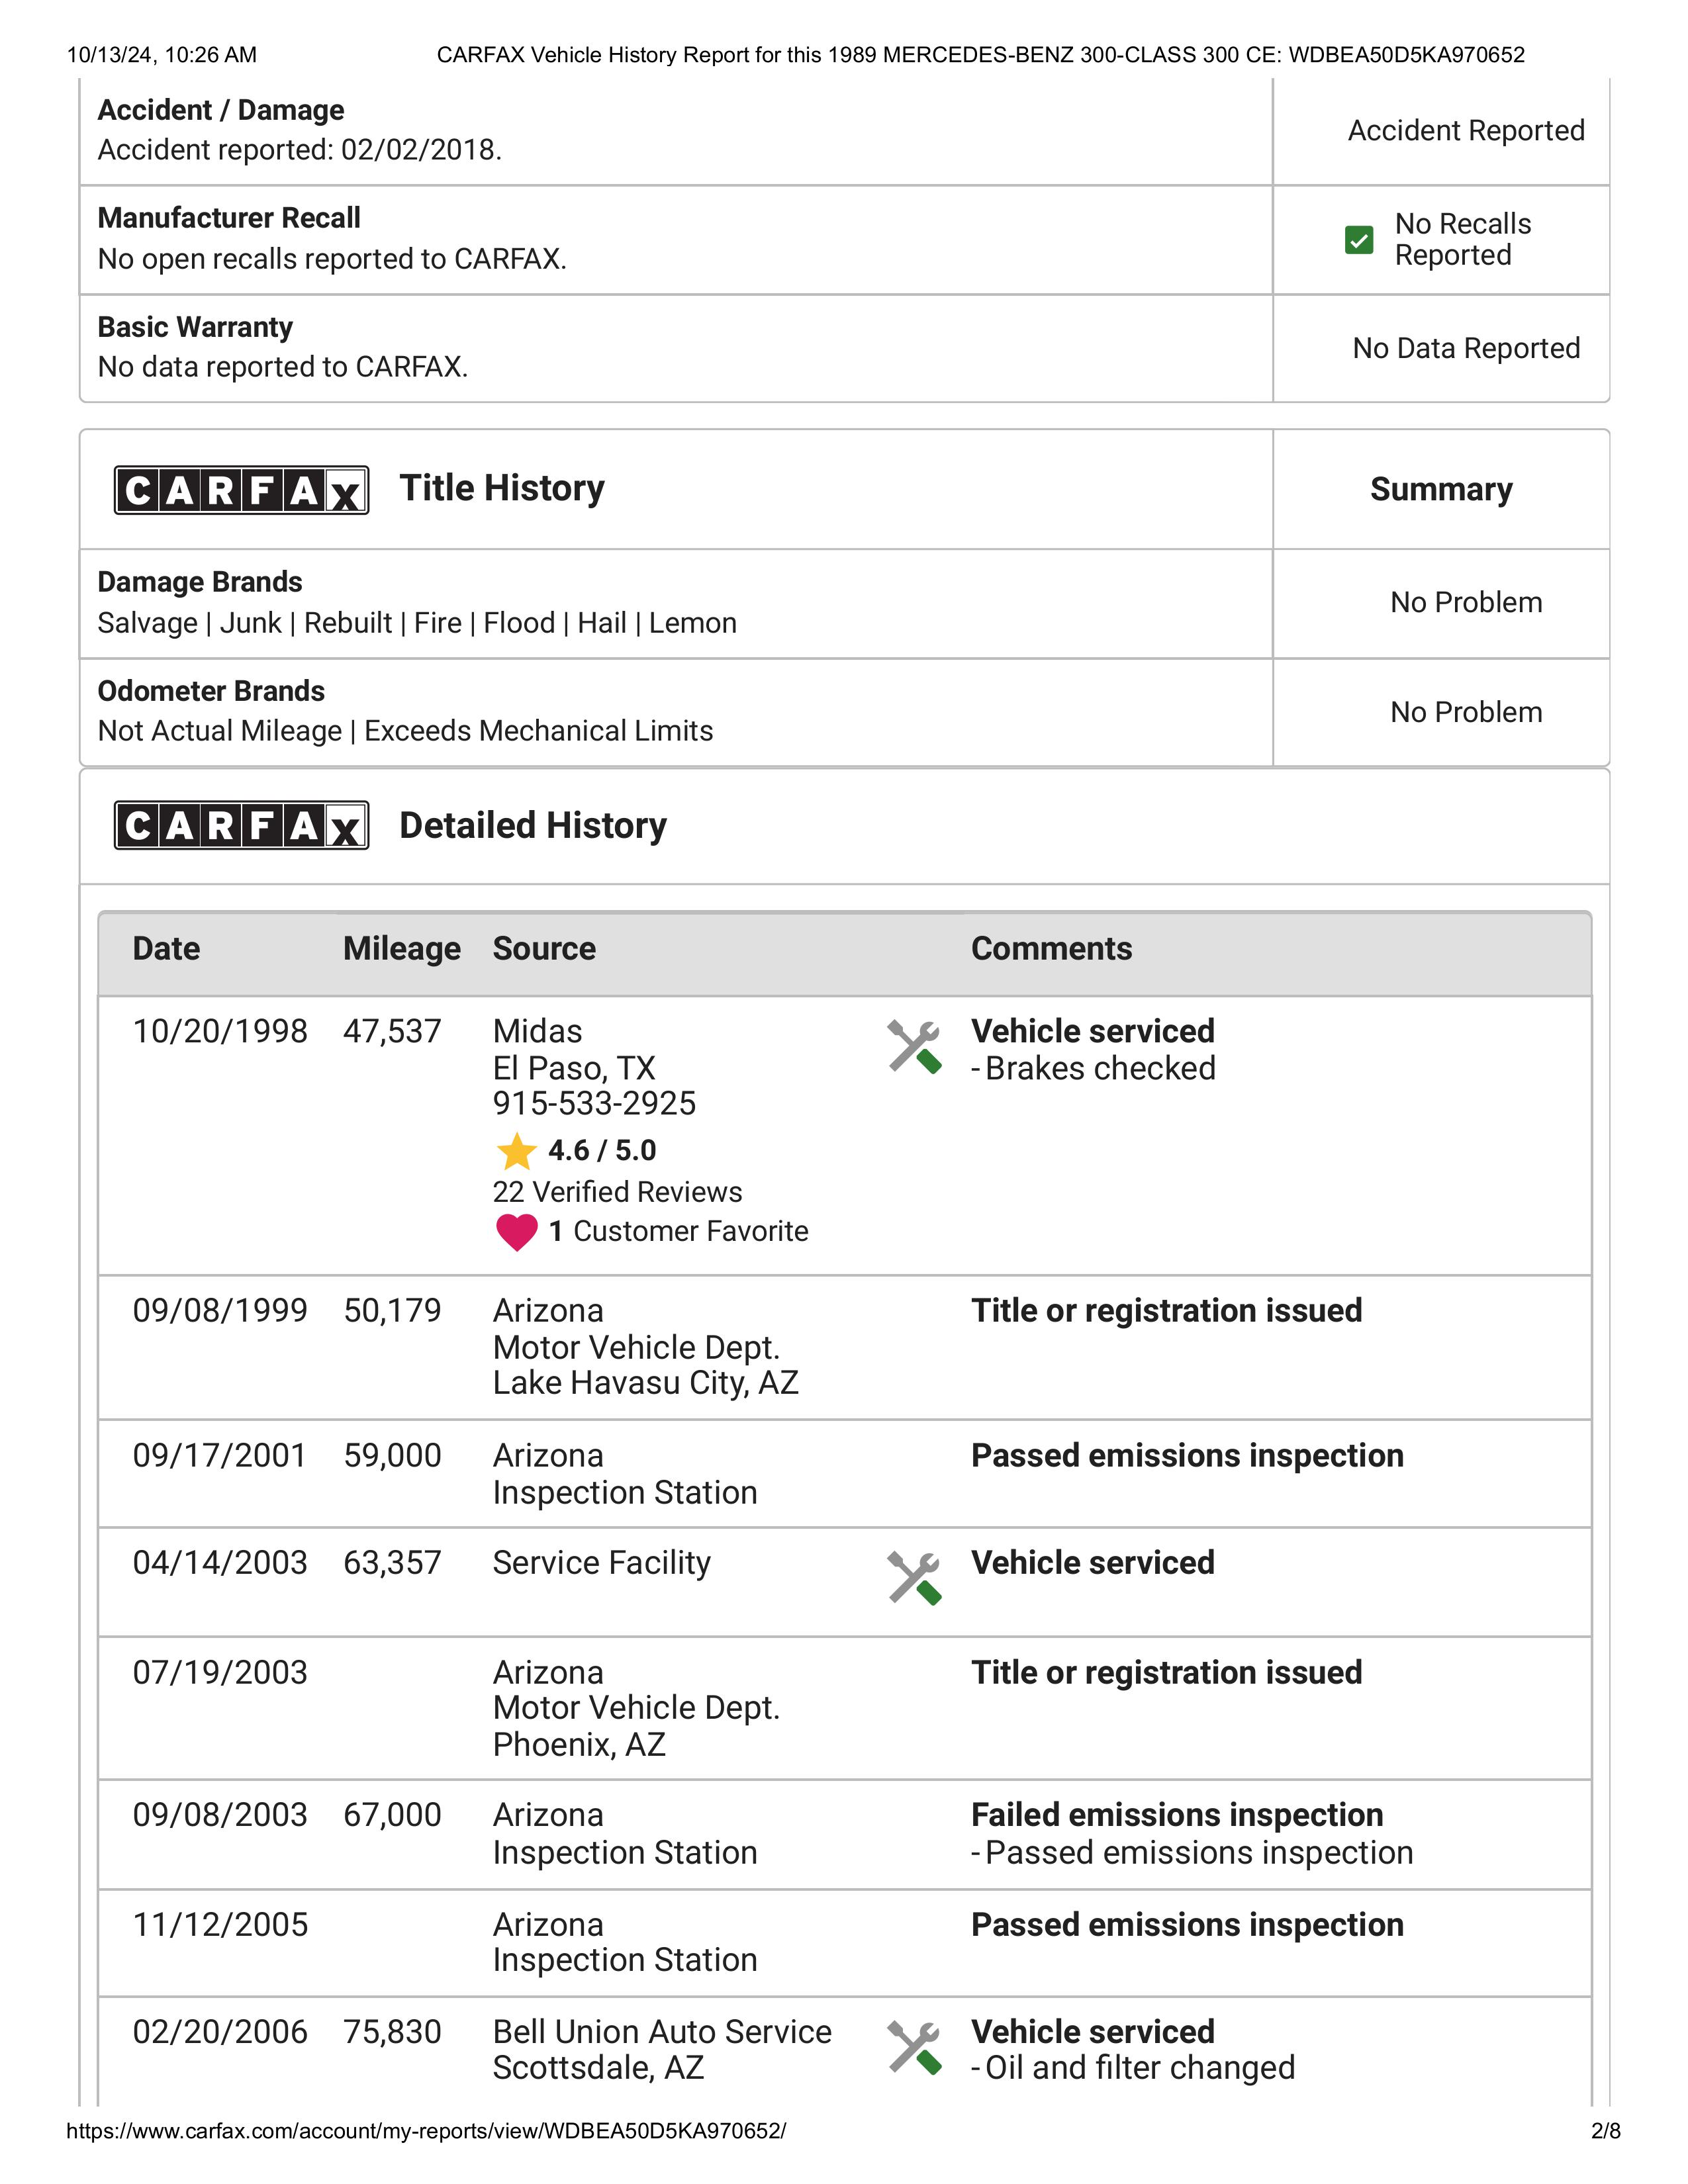Screen dimensions: 1688x2184
Task: Select the Mileage column header
Action: click(402, 948)
